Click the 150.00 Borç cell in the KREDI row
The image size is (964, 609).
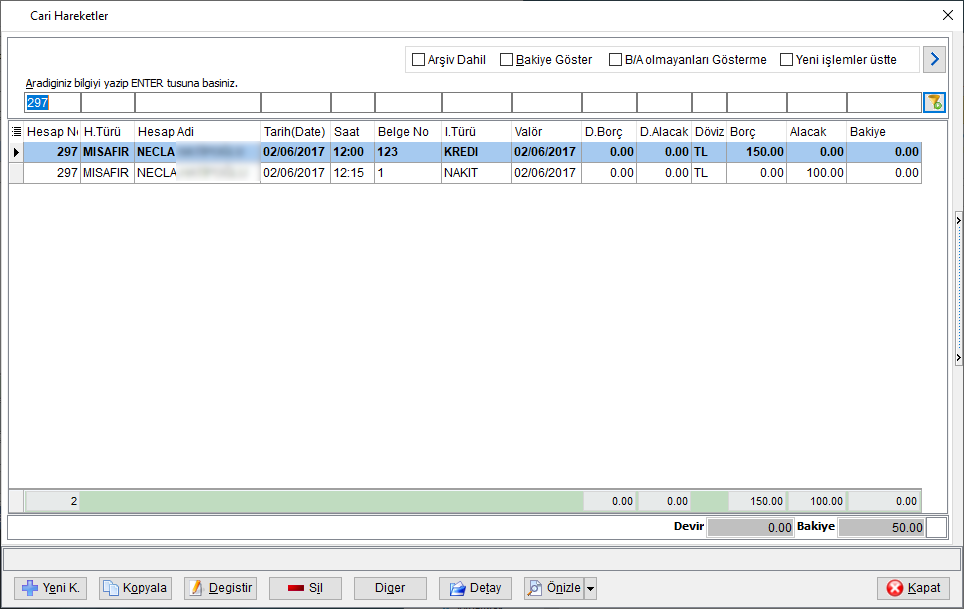[756, 152]
